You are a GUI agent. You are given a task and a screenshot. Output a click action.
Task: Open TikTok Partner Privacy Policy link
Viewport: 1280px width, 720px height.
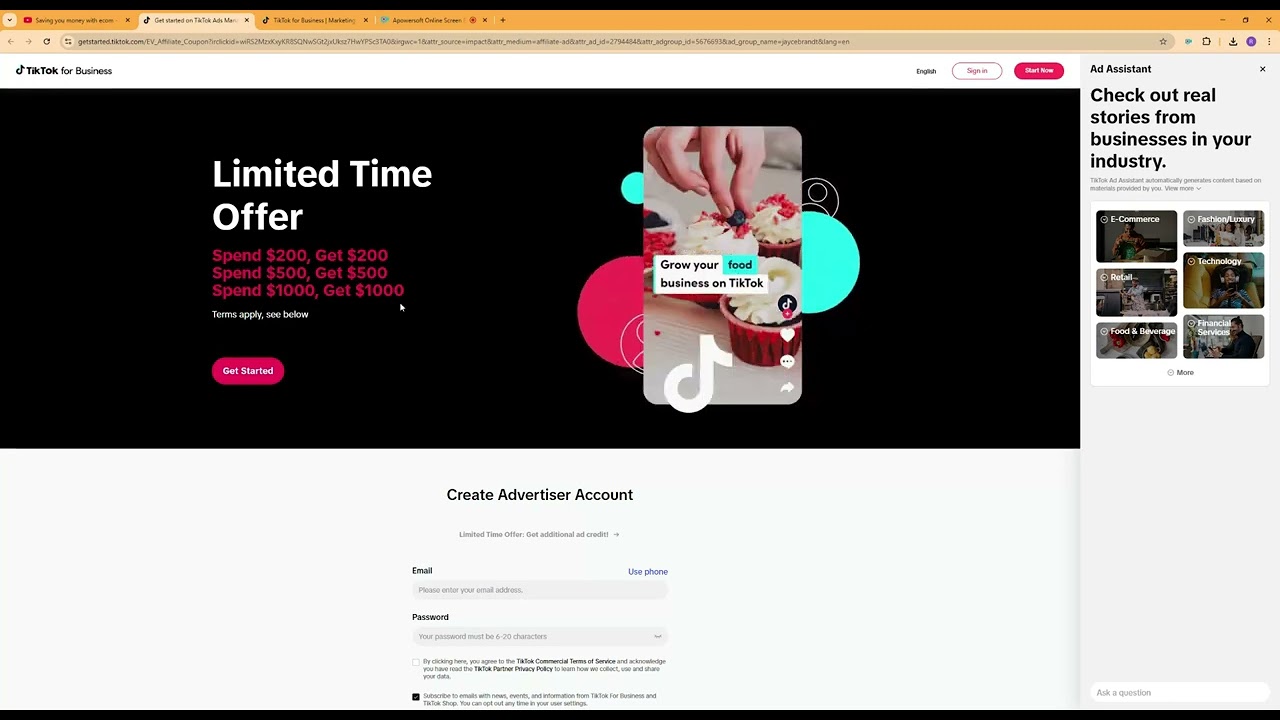513,669
